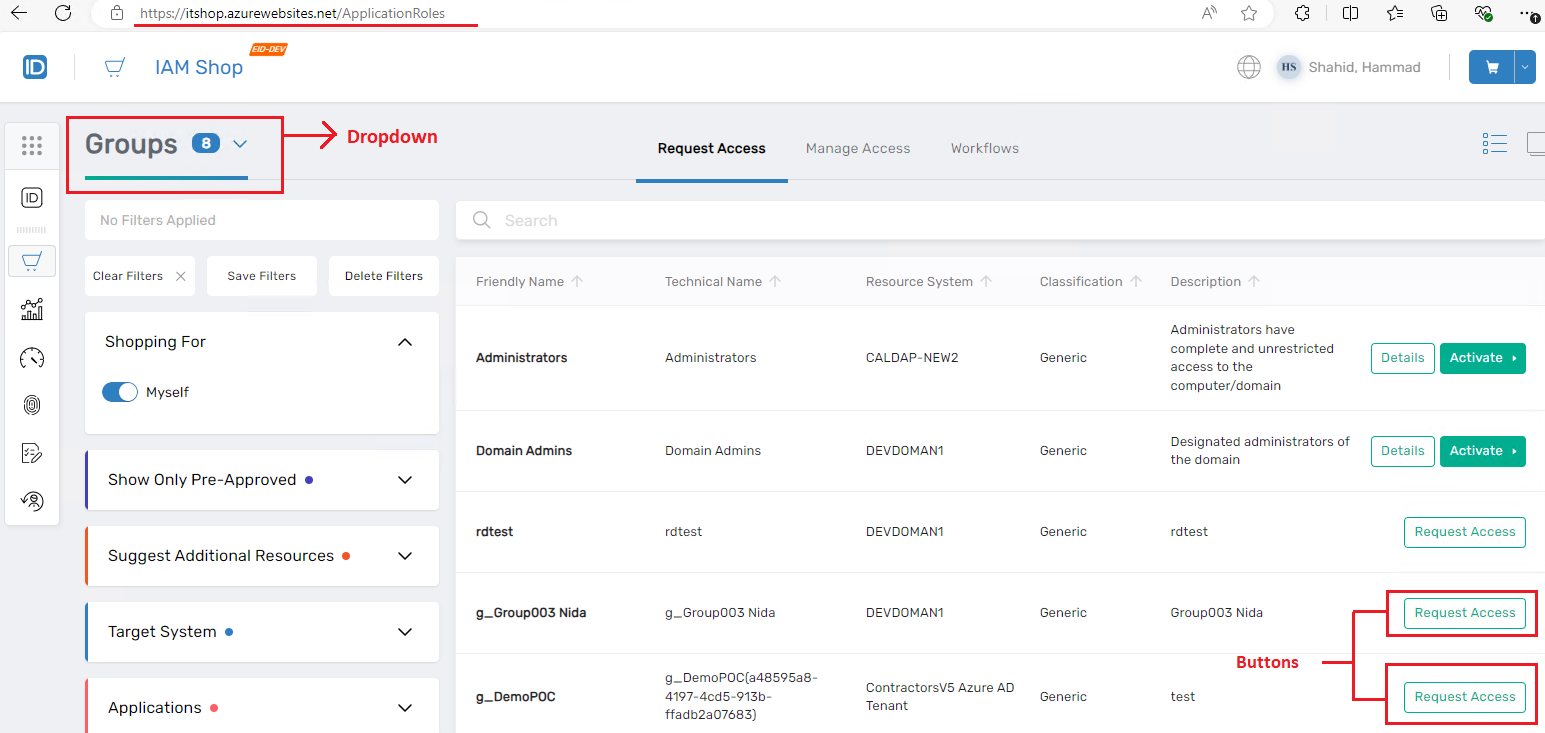This screenshot has height=733, width=1545.
Task: Bookmark the page with the star icon
Action: click(1249, 13)
